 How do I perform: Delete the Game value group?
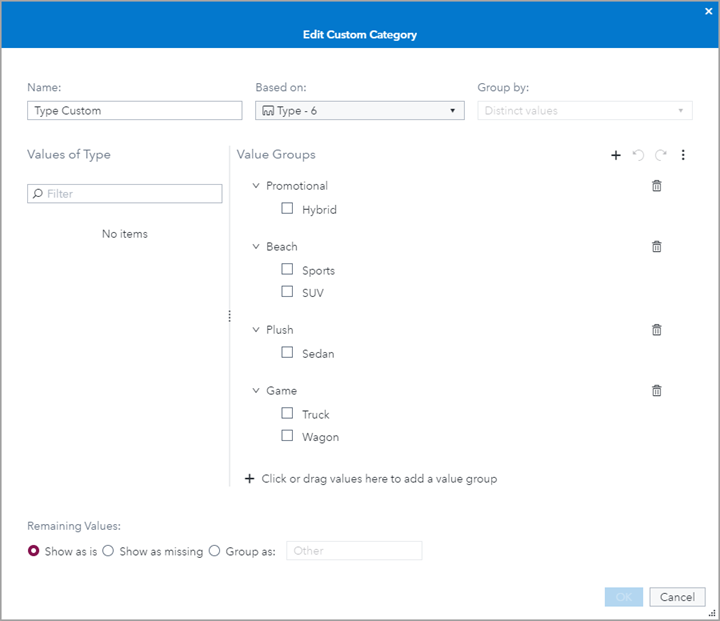(657, 391)
